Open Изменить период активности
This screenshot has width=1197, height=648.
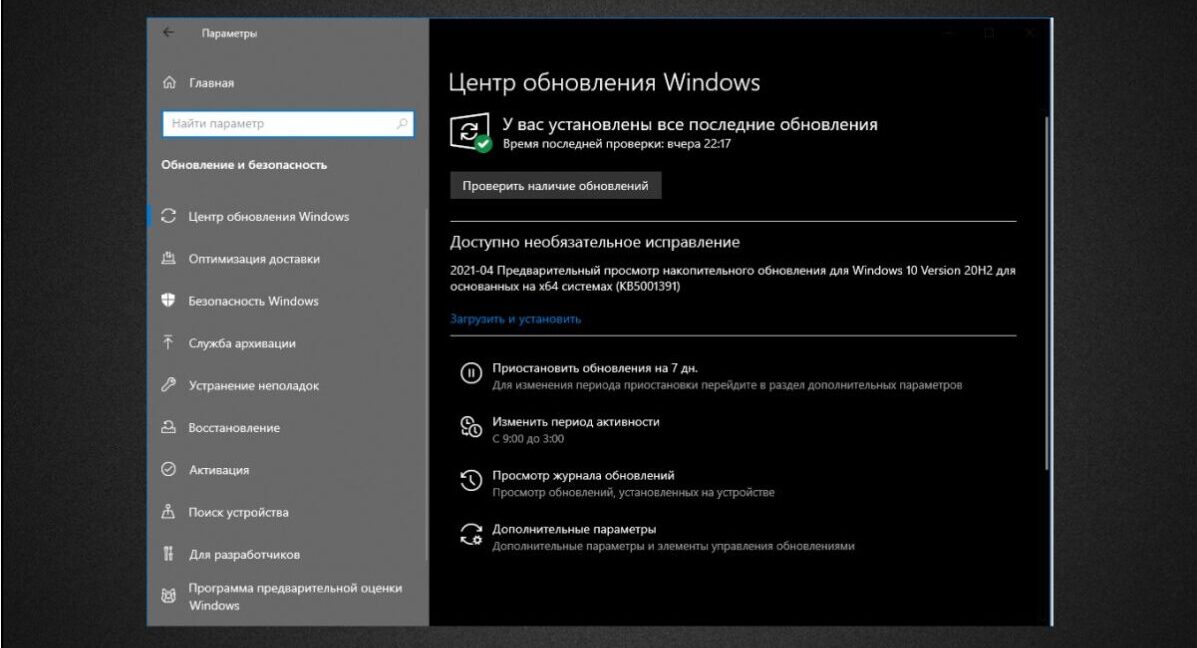[576, 421]
